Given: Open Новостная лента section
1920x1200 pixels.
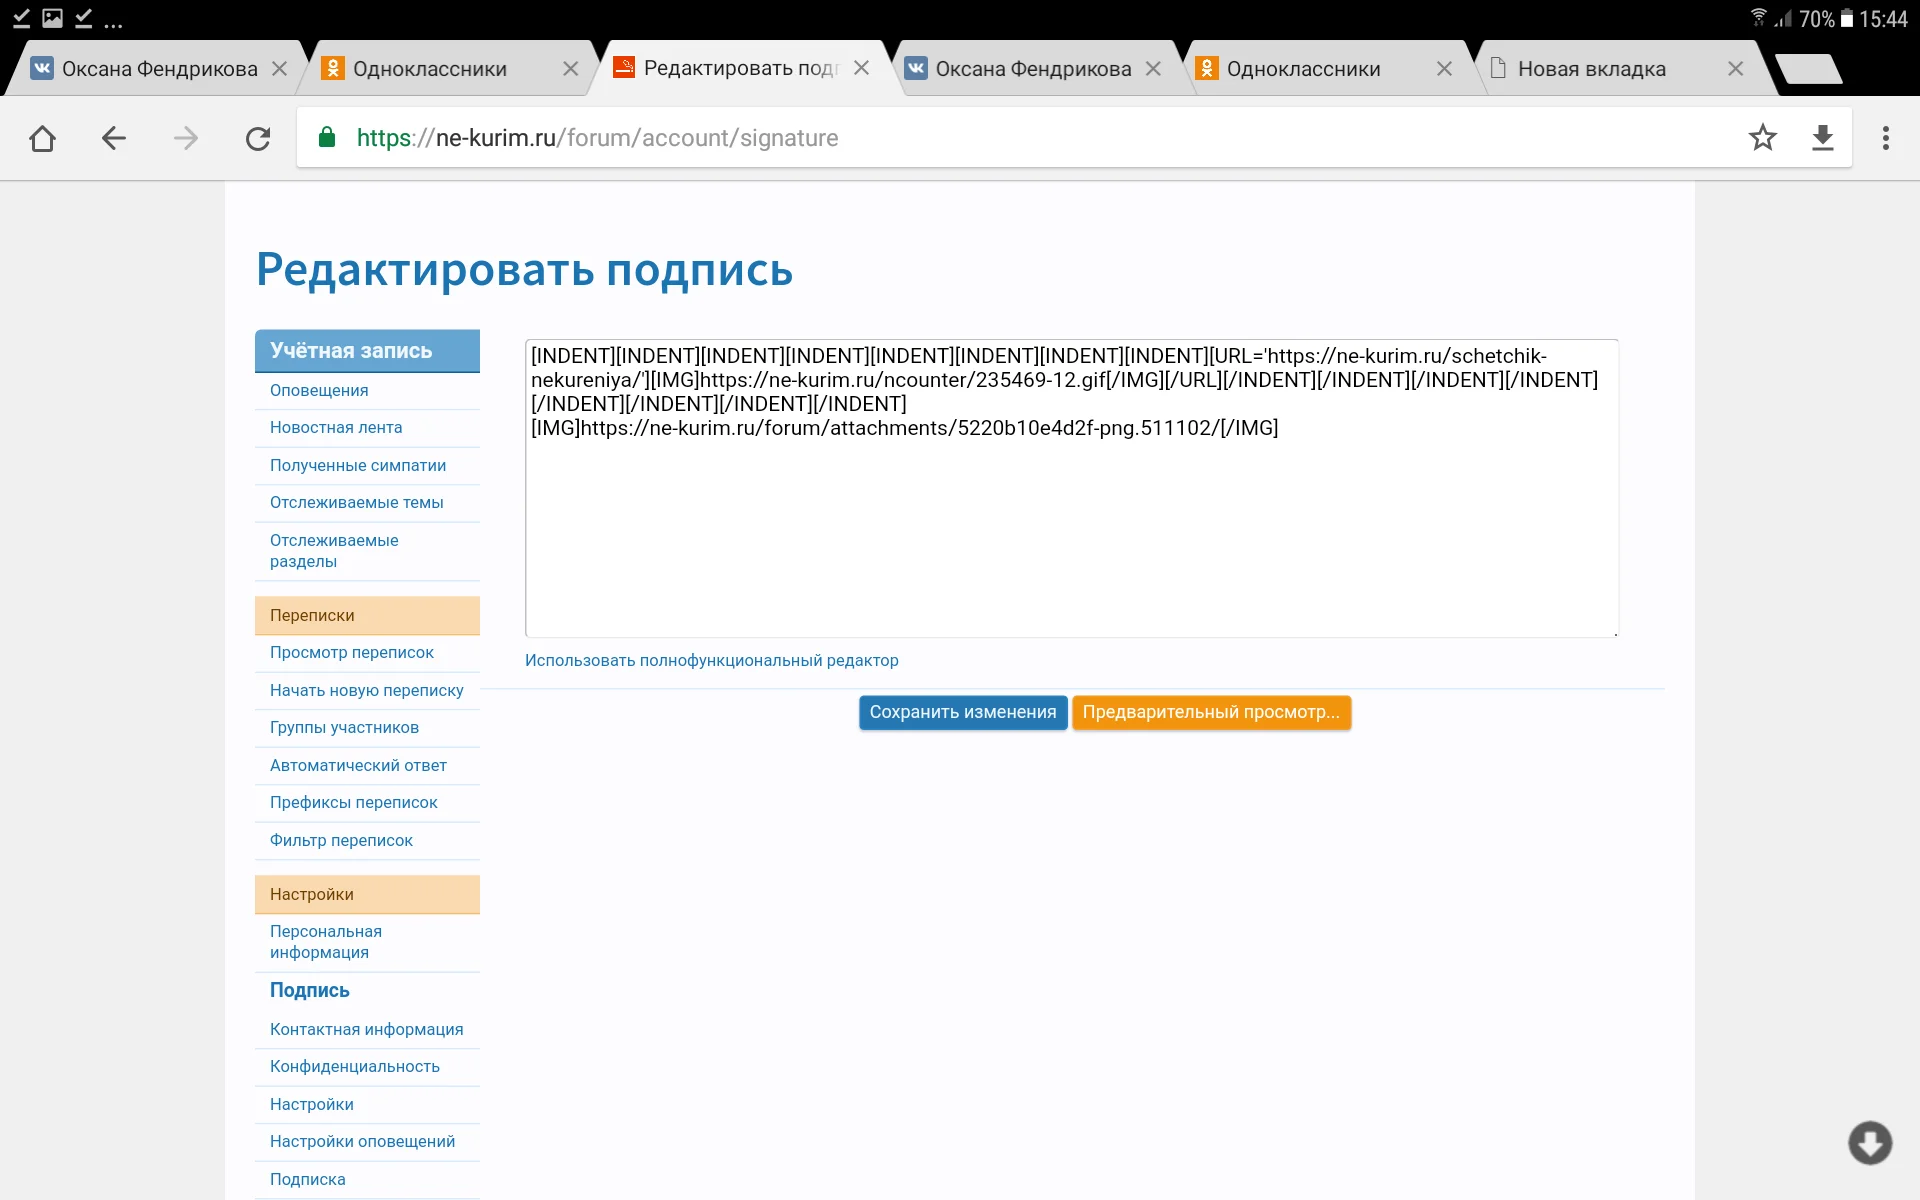Looking at the screenshot, I should coord(336,427).
